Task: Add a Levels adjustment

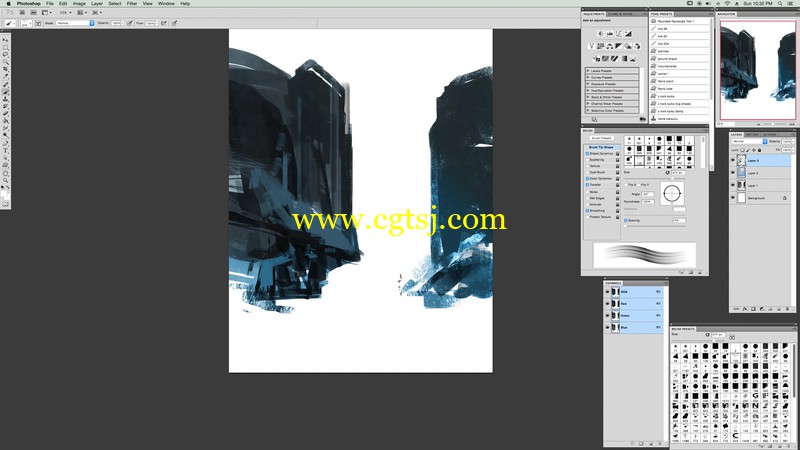Action: tap(610, 34)
